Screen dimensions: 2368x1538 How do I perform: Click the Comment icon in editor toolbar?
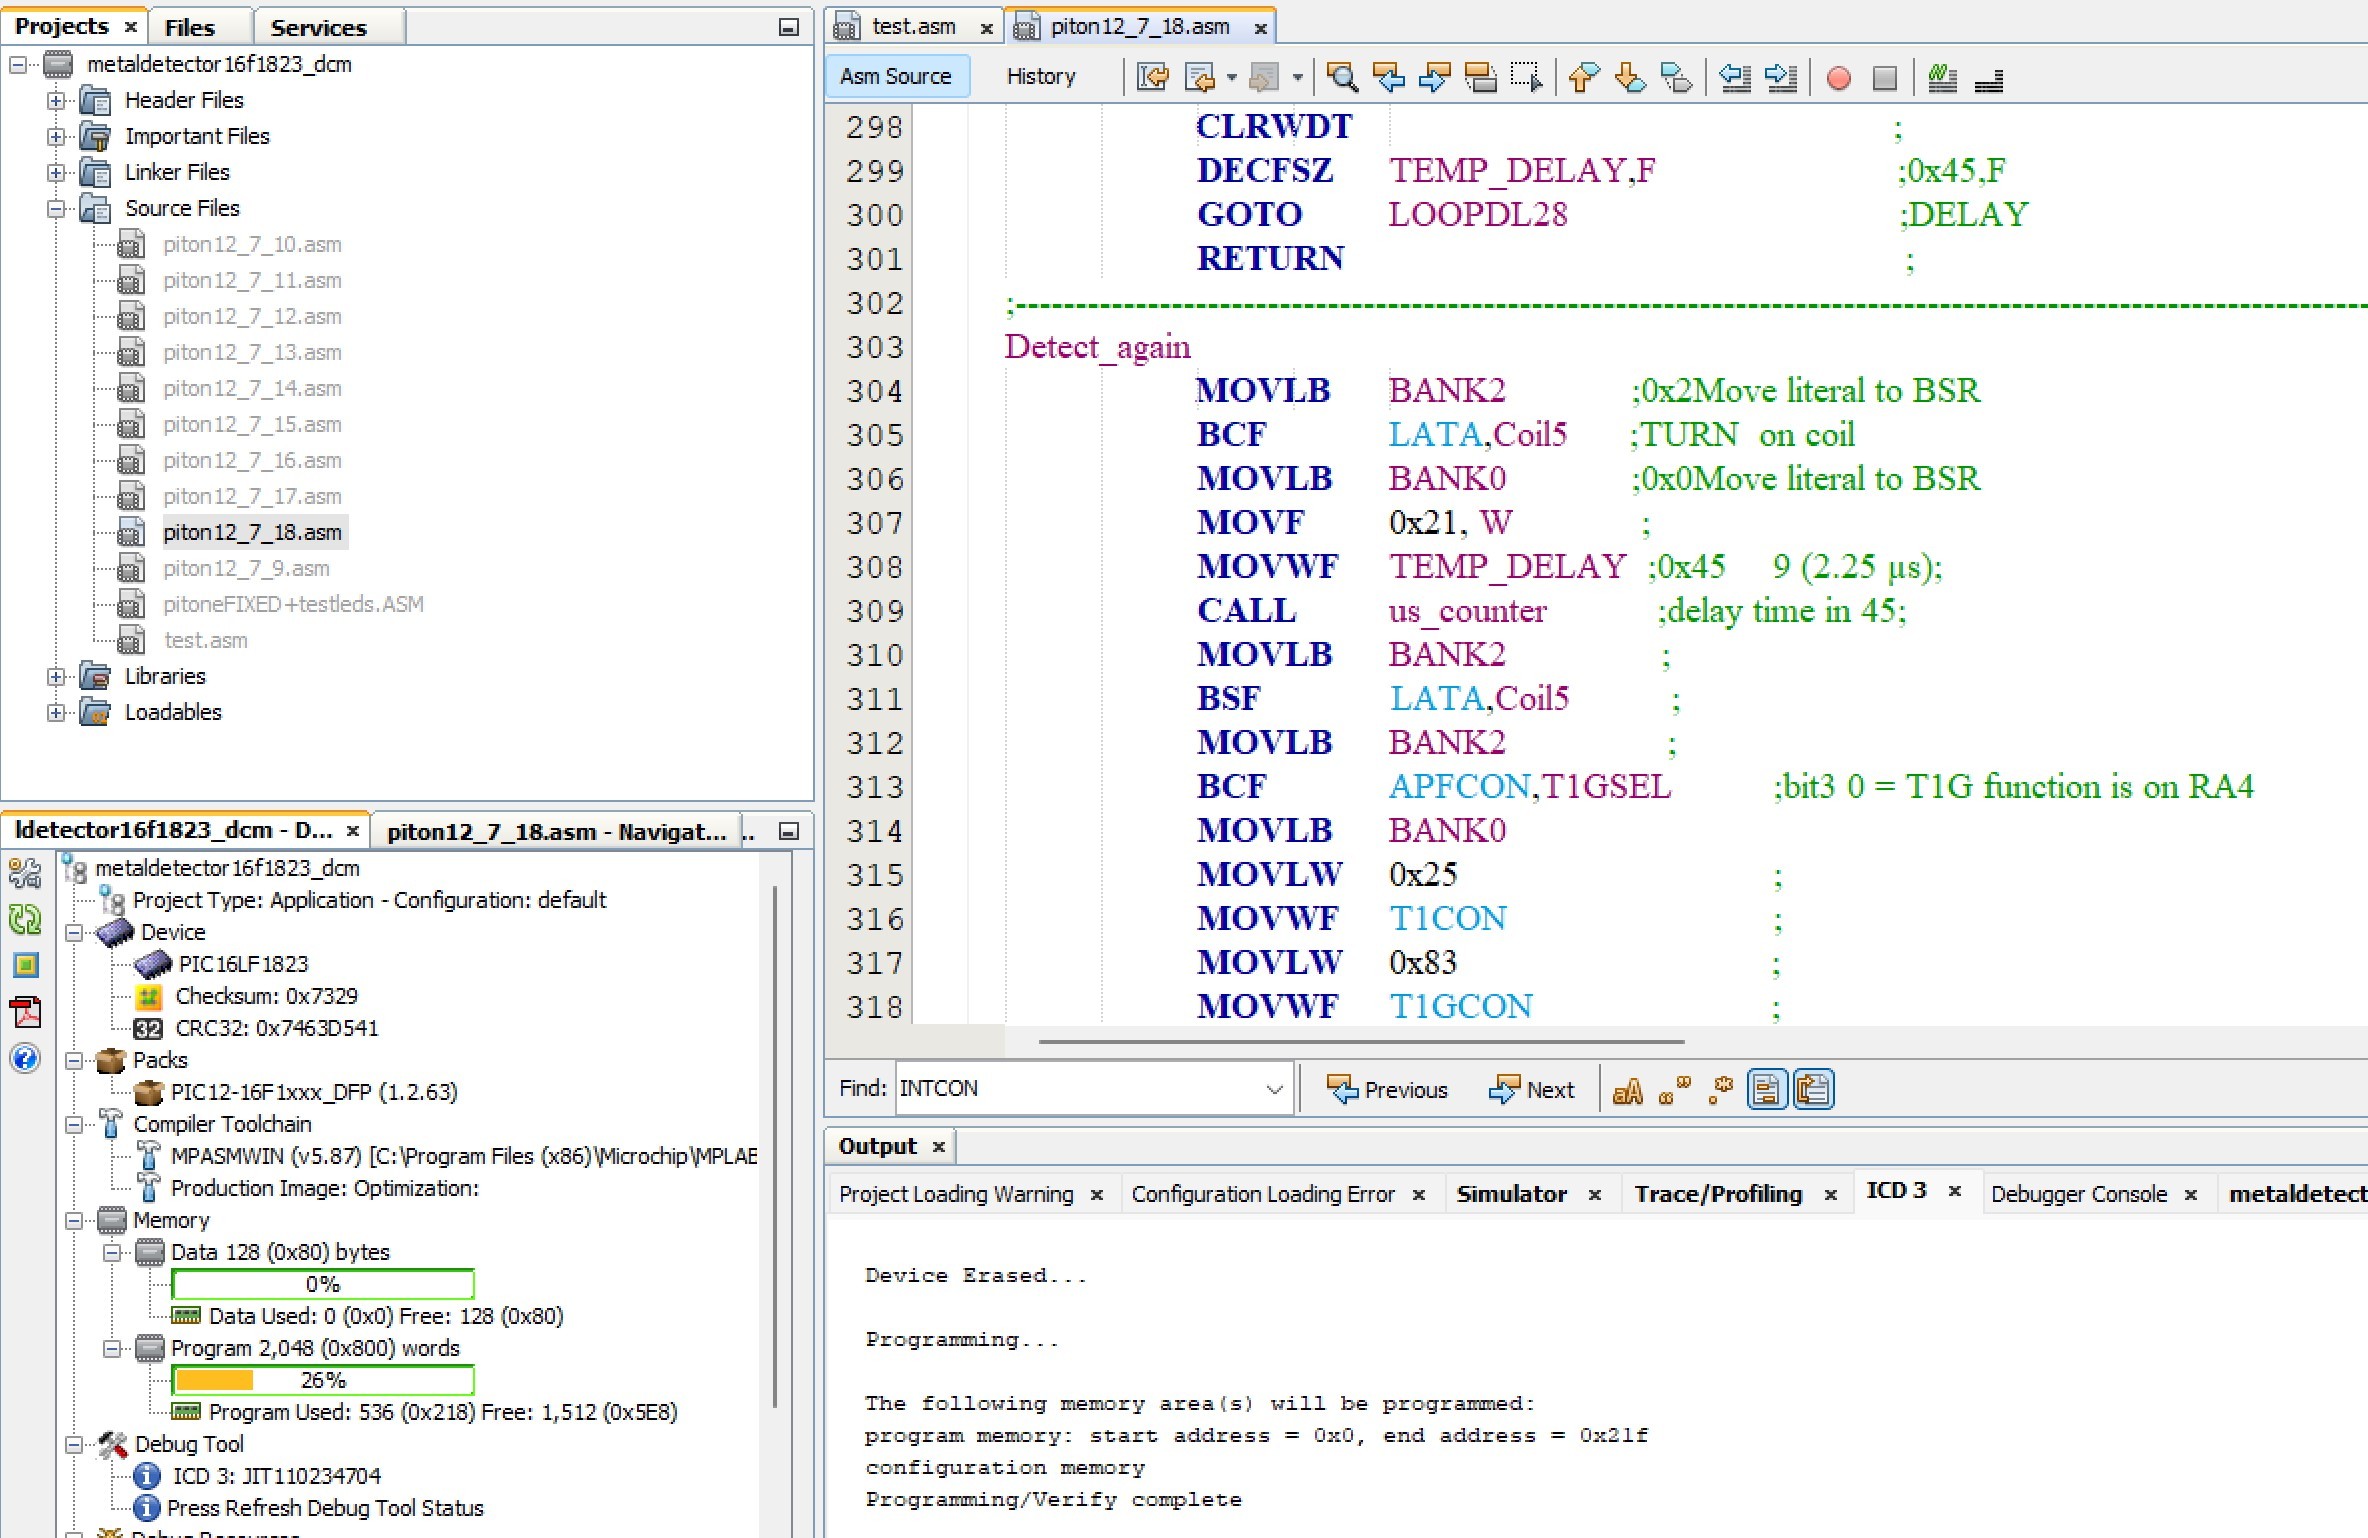1942,77
